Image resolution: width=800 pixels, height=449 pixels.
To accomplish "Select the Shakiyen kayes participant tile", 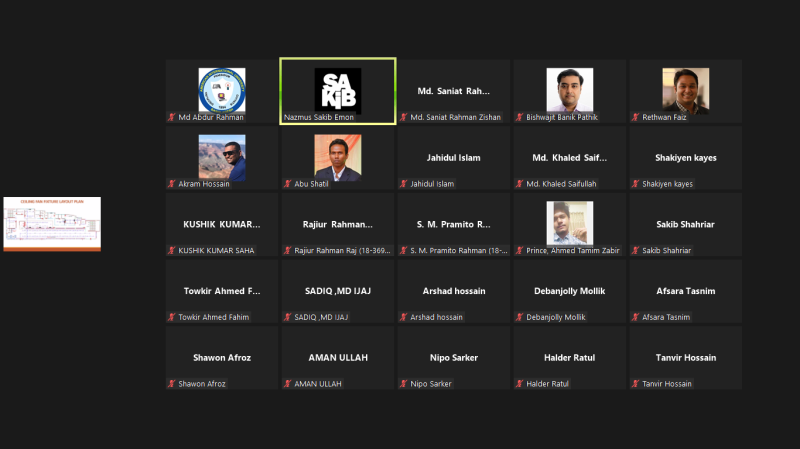I will coord(686,158).
